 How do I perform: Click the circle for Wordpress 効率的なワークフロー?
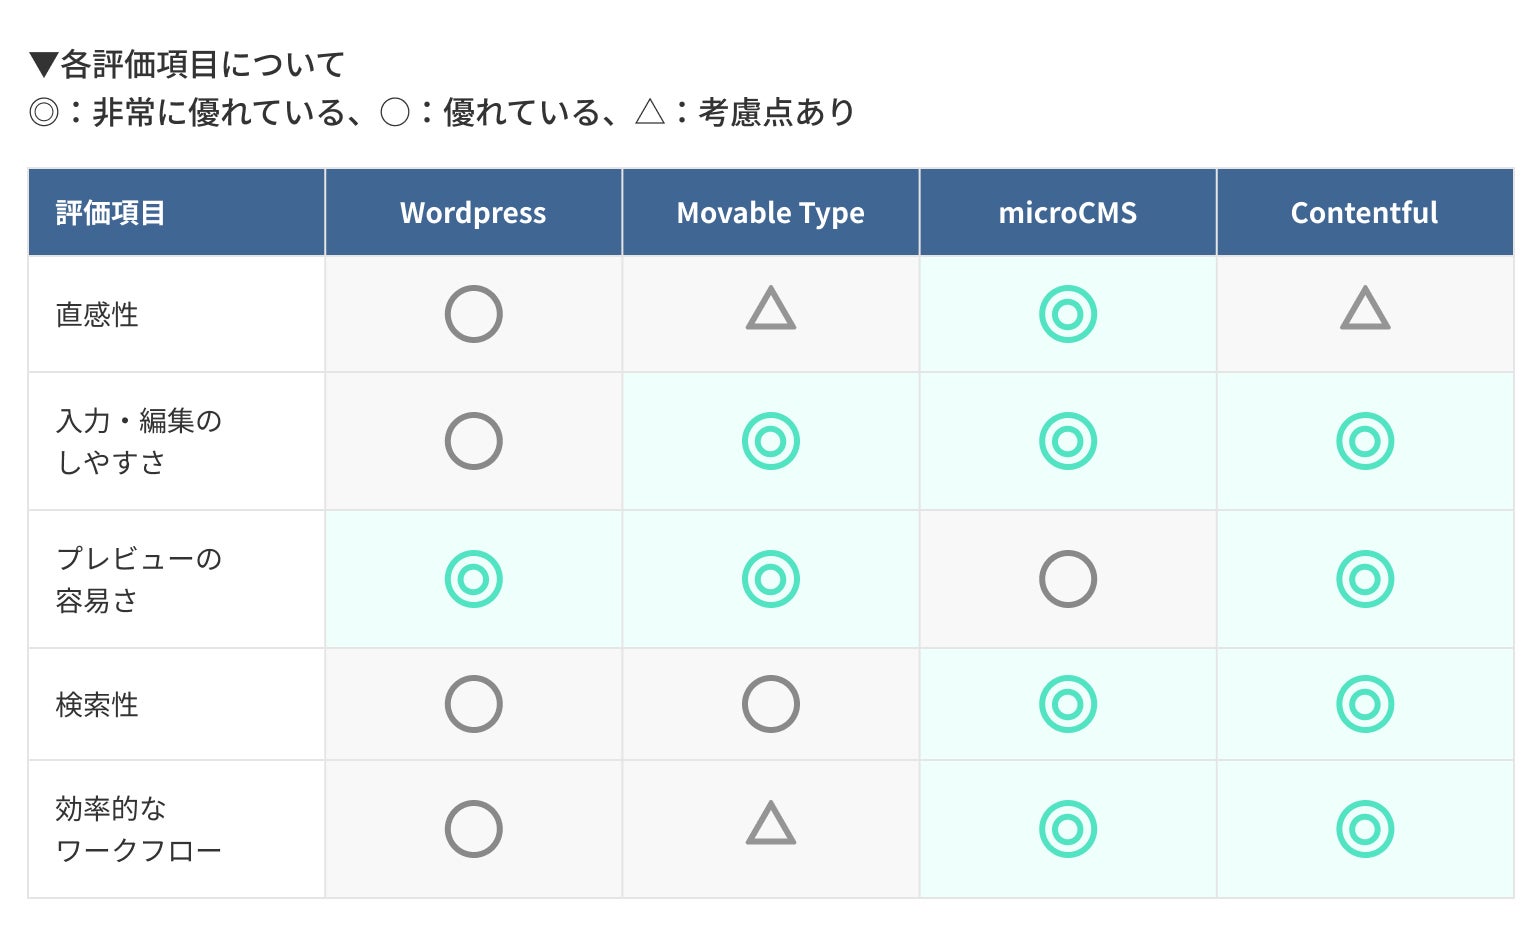[x=473, y=829]
